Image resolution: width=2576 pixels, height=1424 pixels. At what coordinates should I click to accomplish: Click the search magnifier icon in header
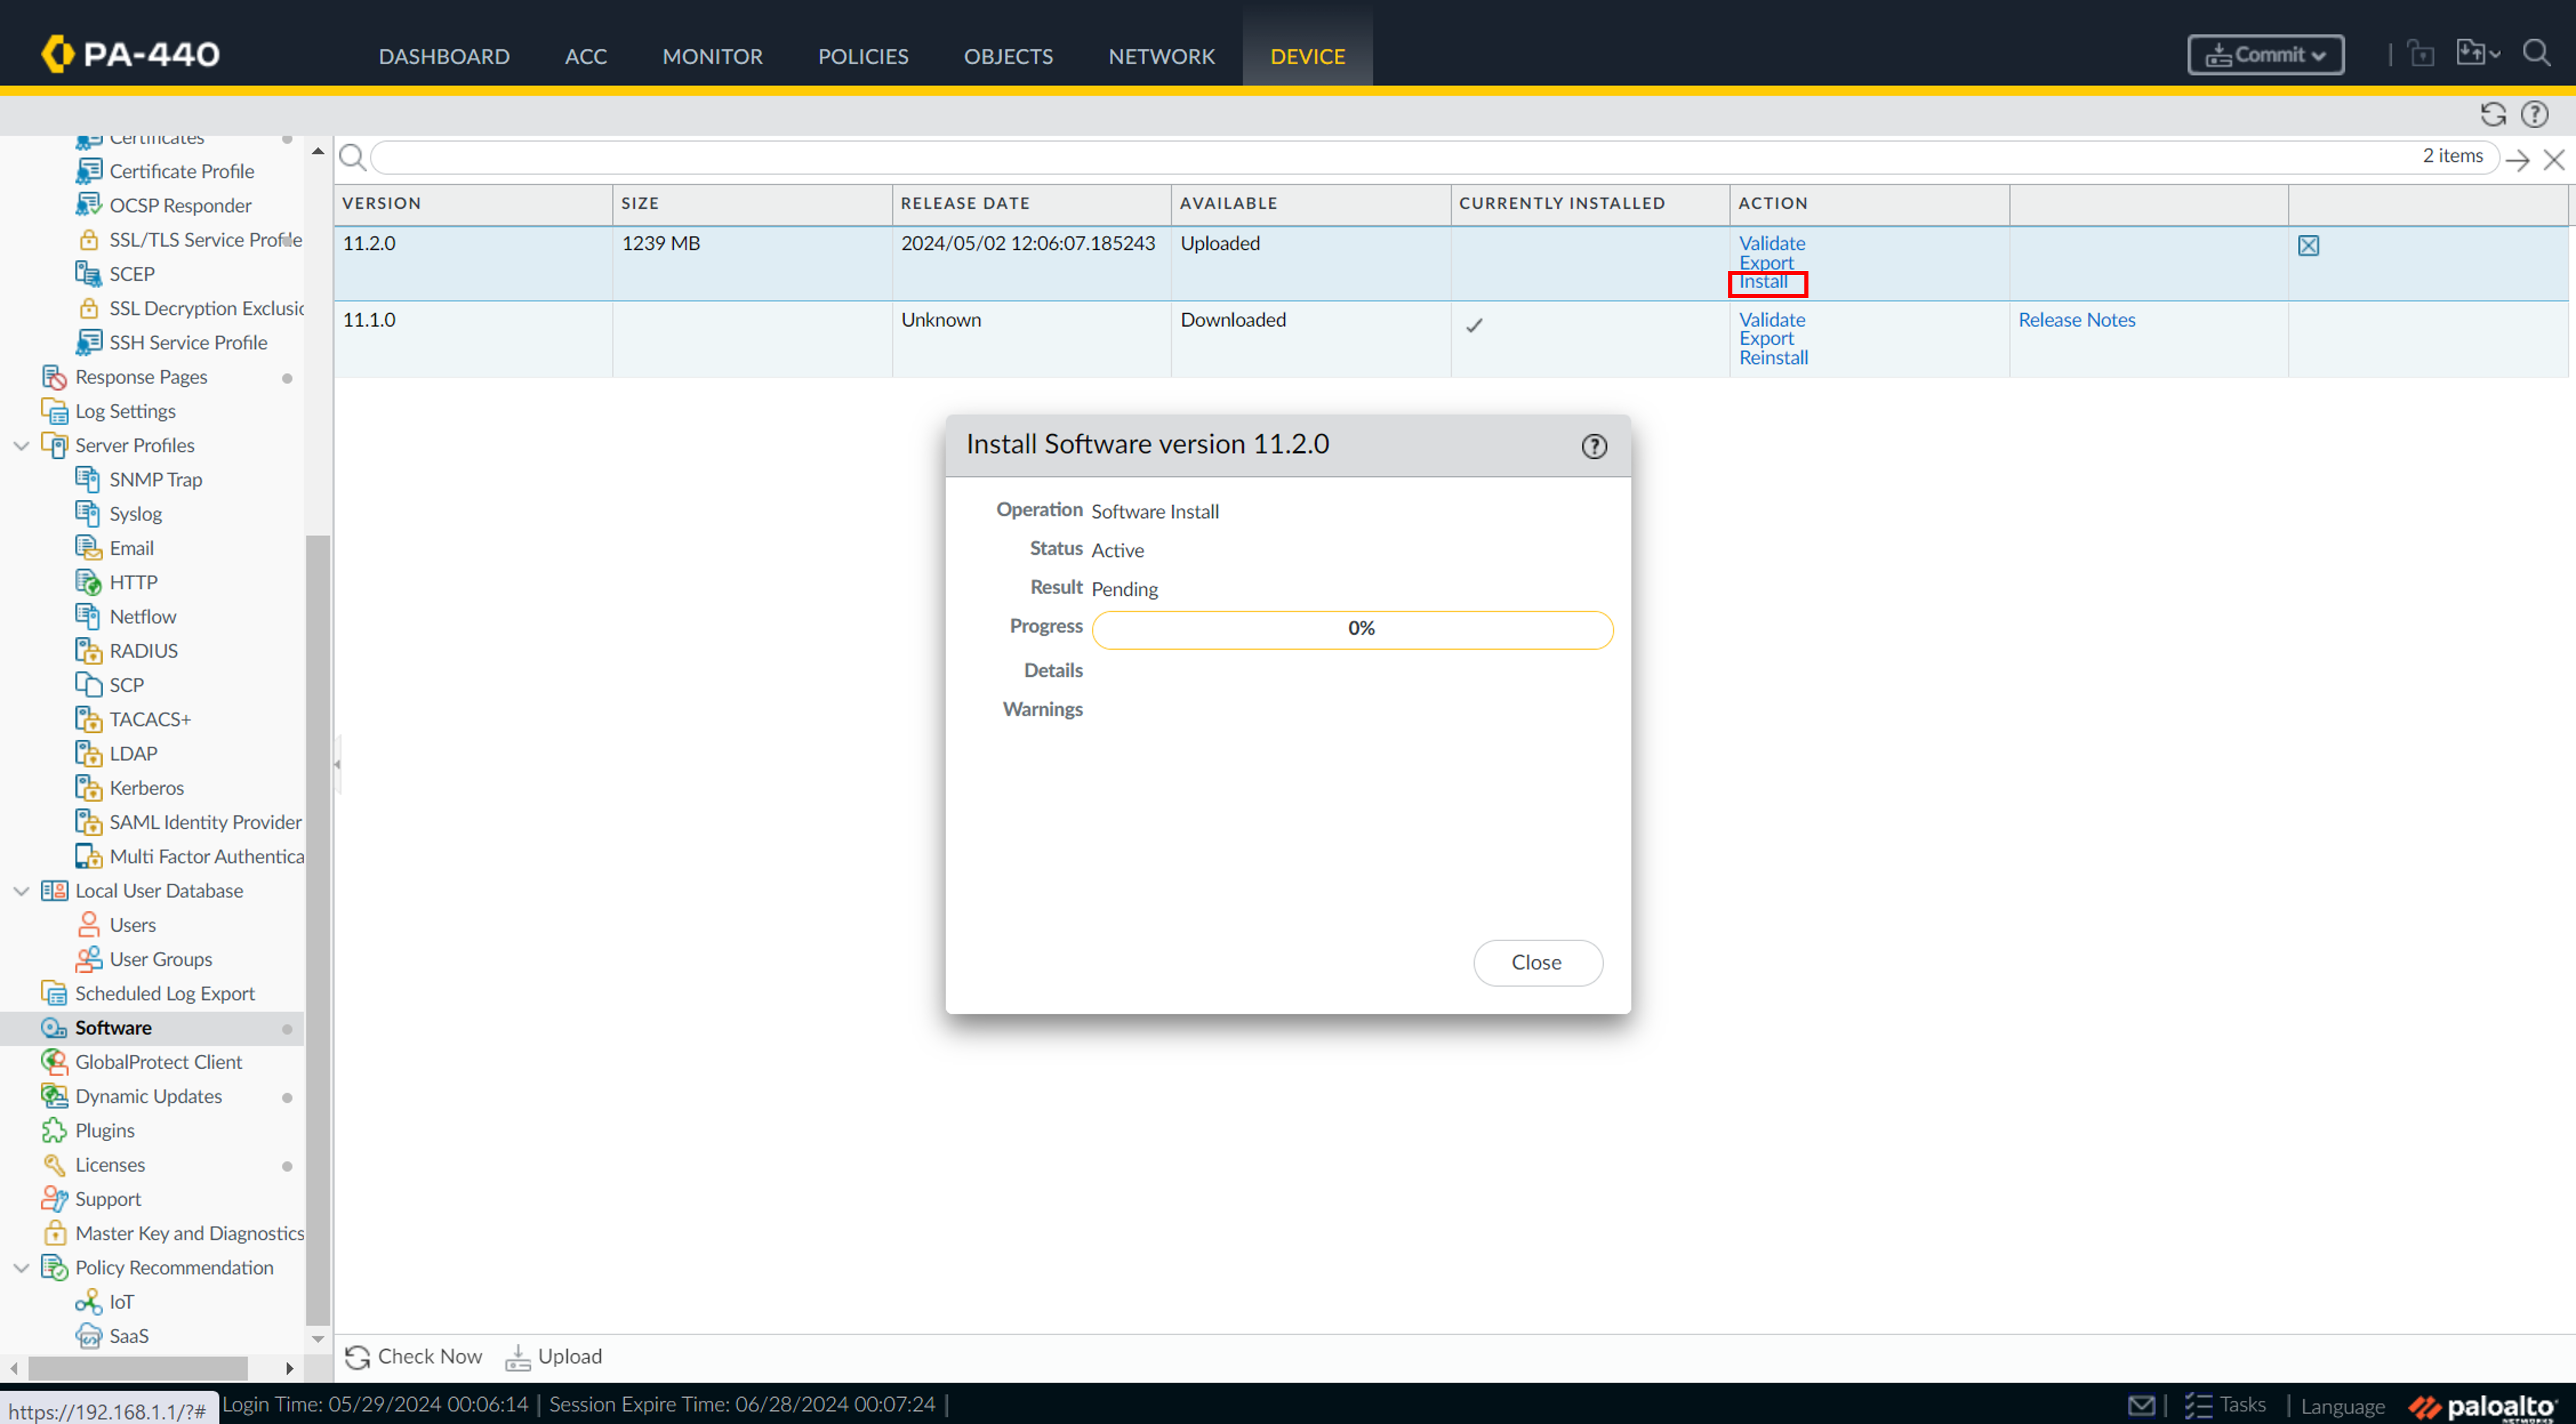(x=2536, y=53)
